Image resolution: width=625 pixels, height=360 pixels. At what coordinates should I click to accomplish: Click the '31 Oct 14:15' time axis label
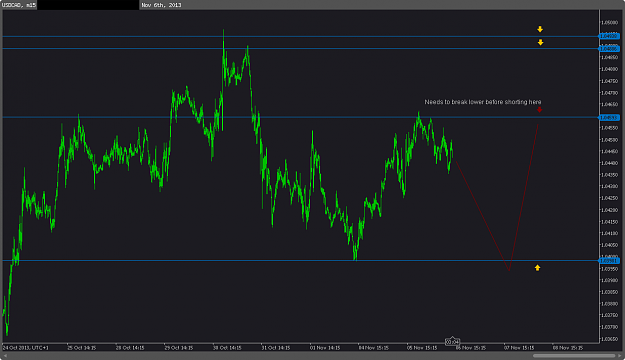(276, 348)
